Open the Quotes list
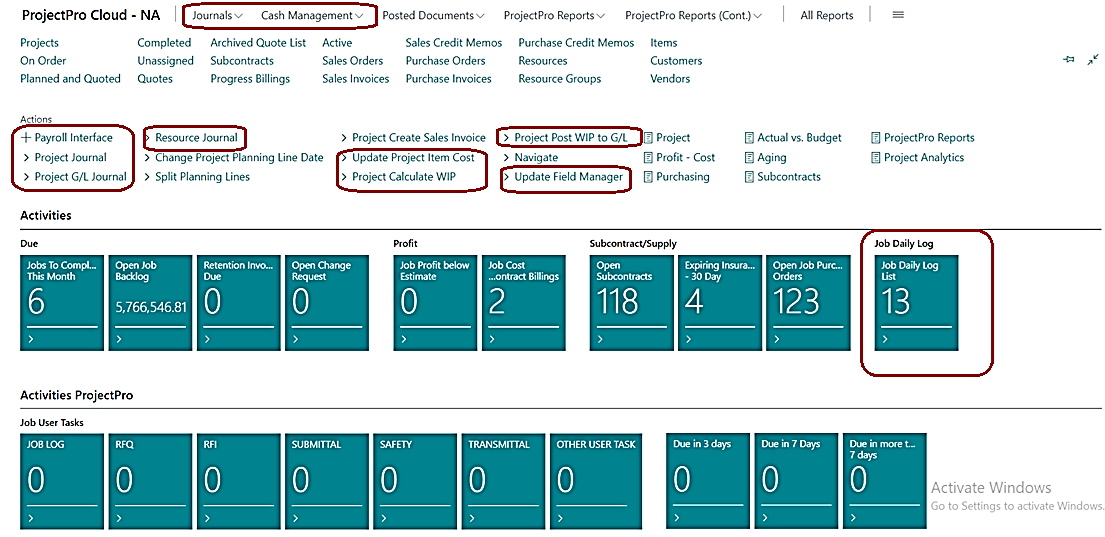The image size is (1105, 537). 155,79
